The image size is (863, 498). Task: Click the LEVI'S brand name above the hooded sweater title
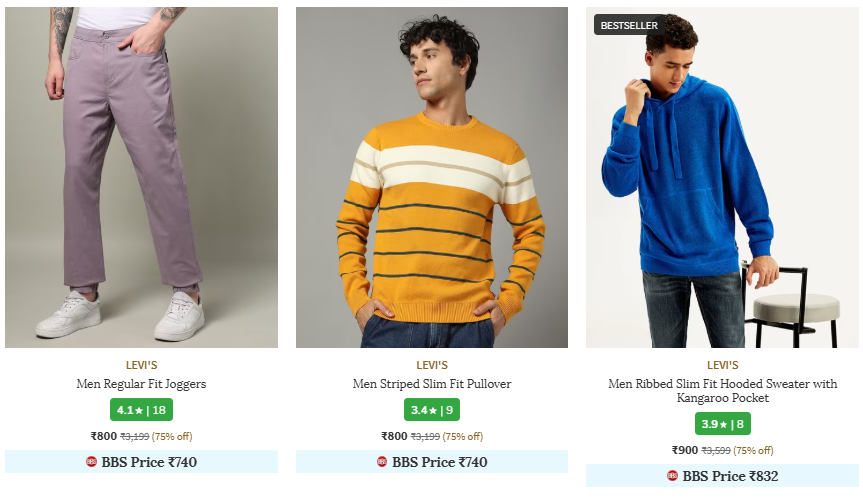click(722, 365)
